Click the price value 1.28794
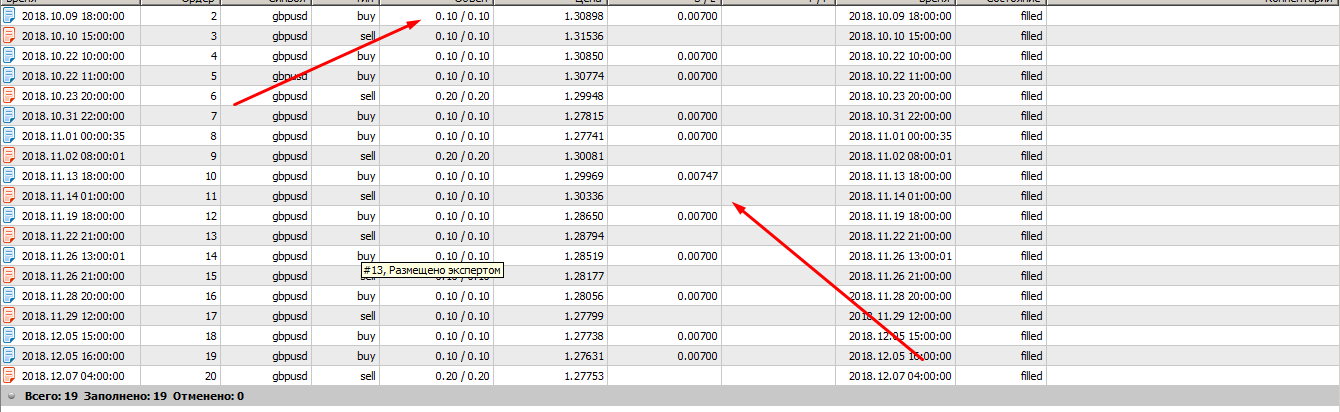This screenshot has height=412, width=1340. 585,236
